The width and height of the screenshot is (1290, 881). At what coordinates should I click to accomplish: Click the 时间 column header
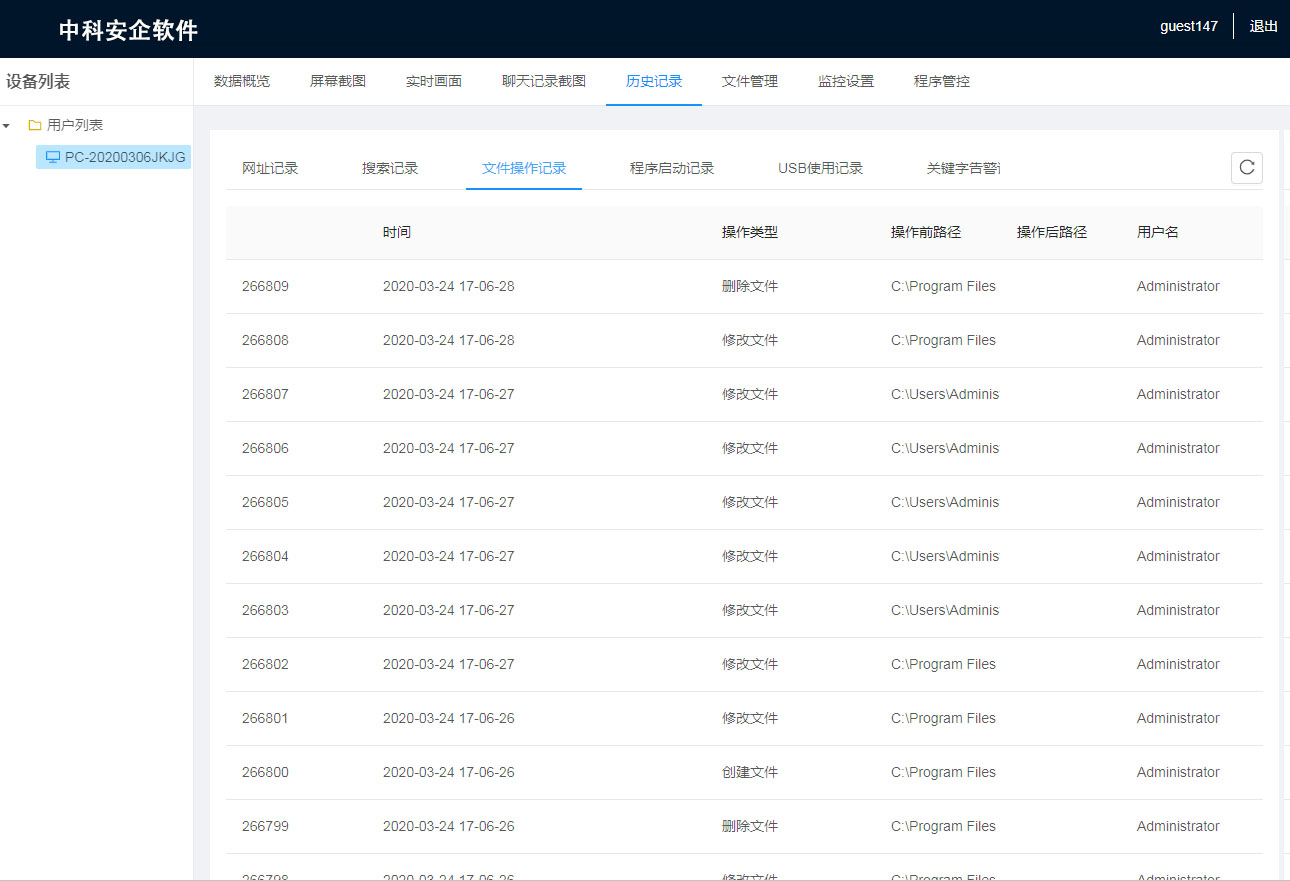[396, 232]
